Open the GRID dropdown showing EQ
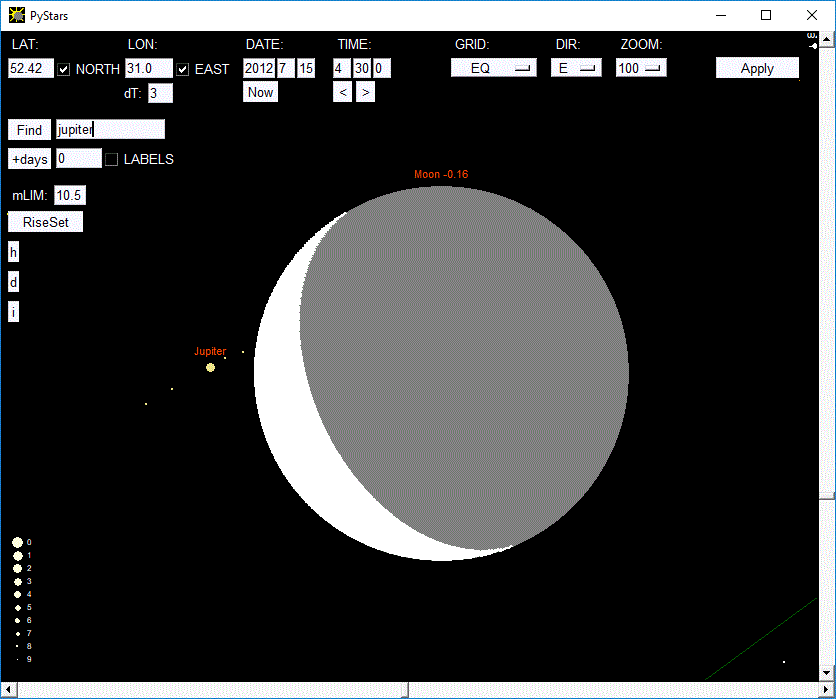The image size is (836, 699). coord(493,68)
